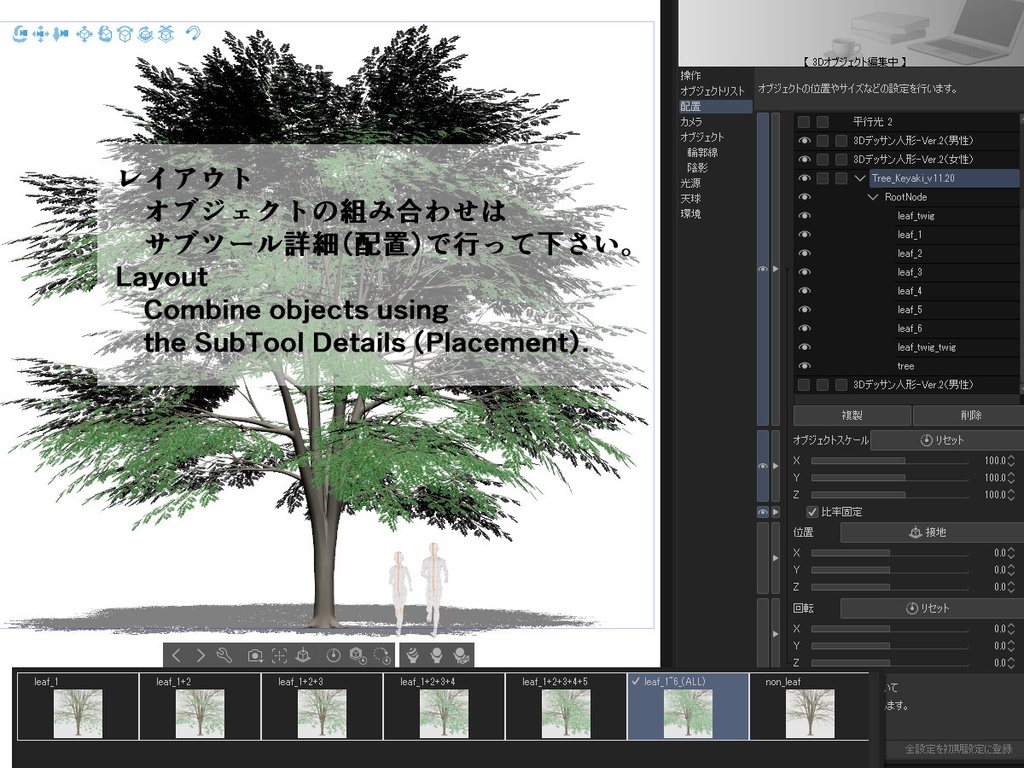Select the object move tool
1024x768 pixels.
tap(83, 34)
